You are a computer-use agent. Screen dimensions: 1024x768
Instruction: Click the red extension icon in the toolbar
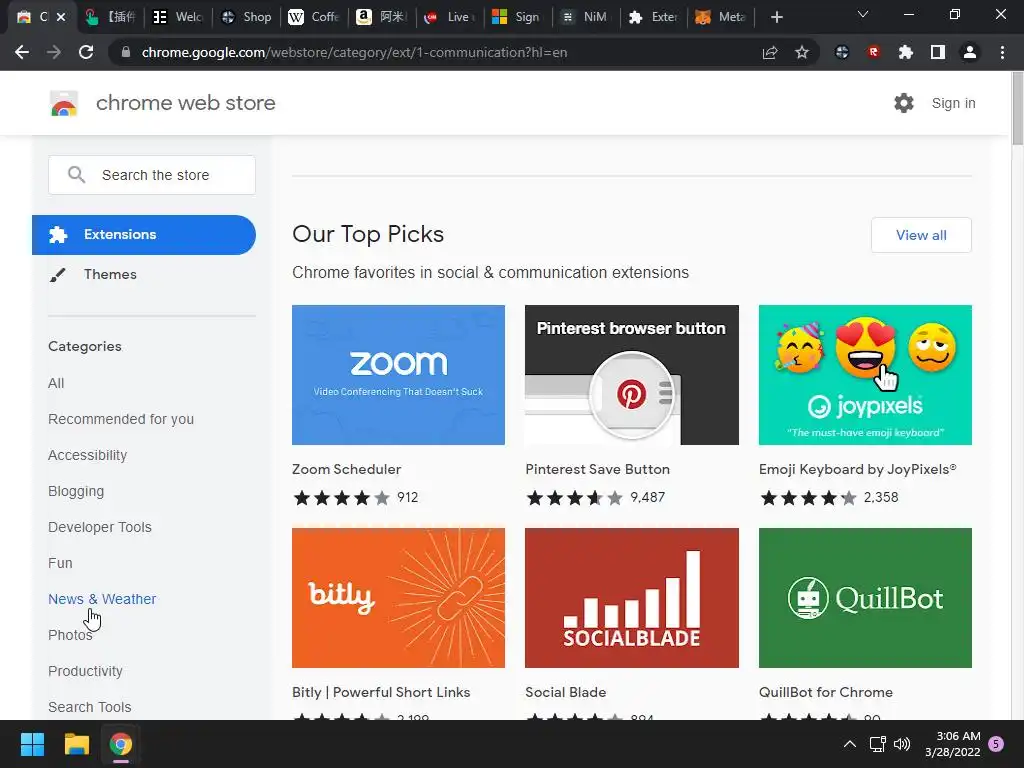874,52
